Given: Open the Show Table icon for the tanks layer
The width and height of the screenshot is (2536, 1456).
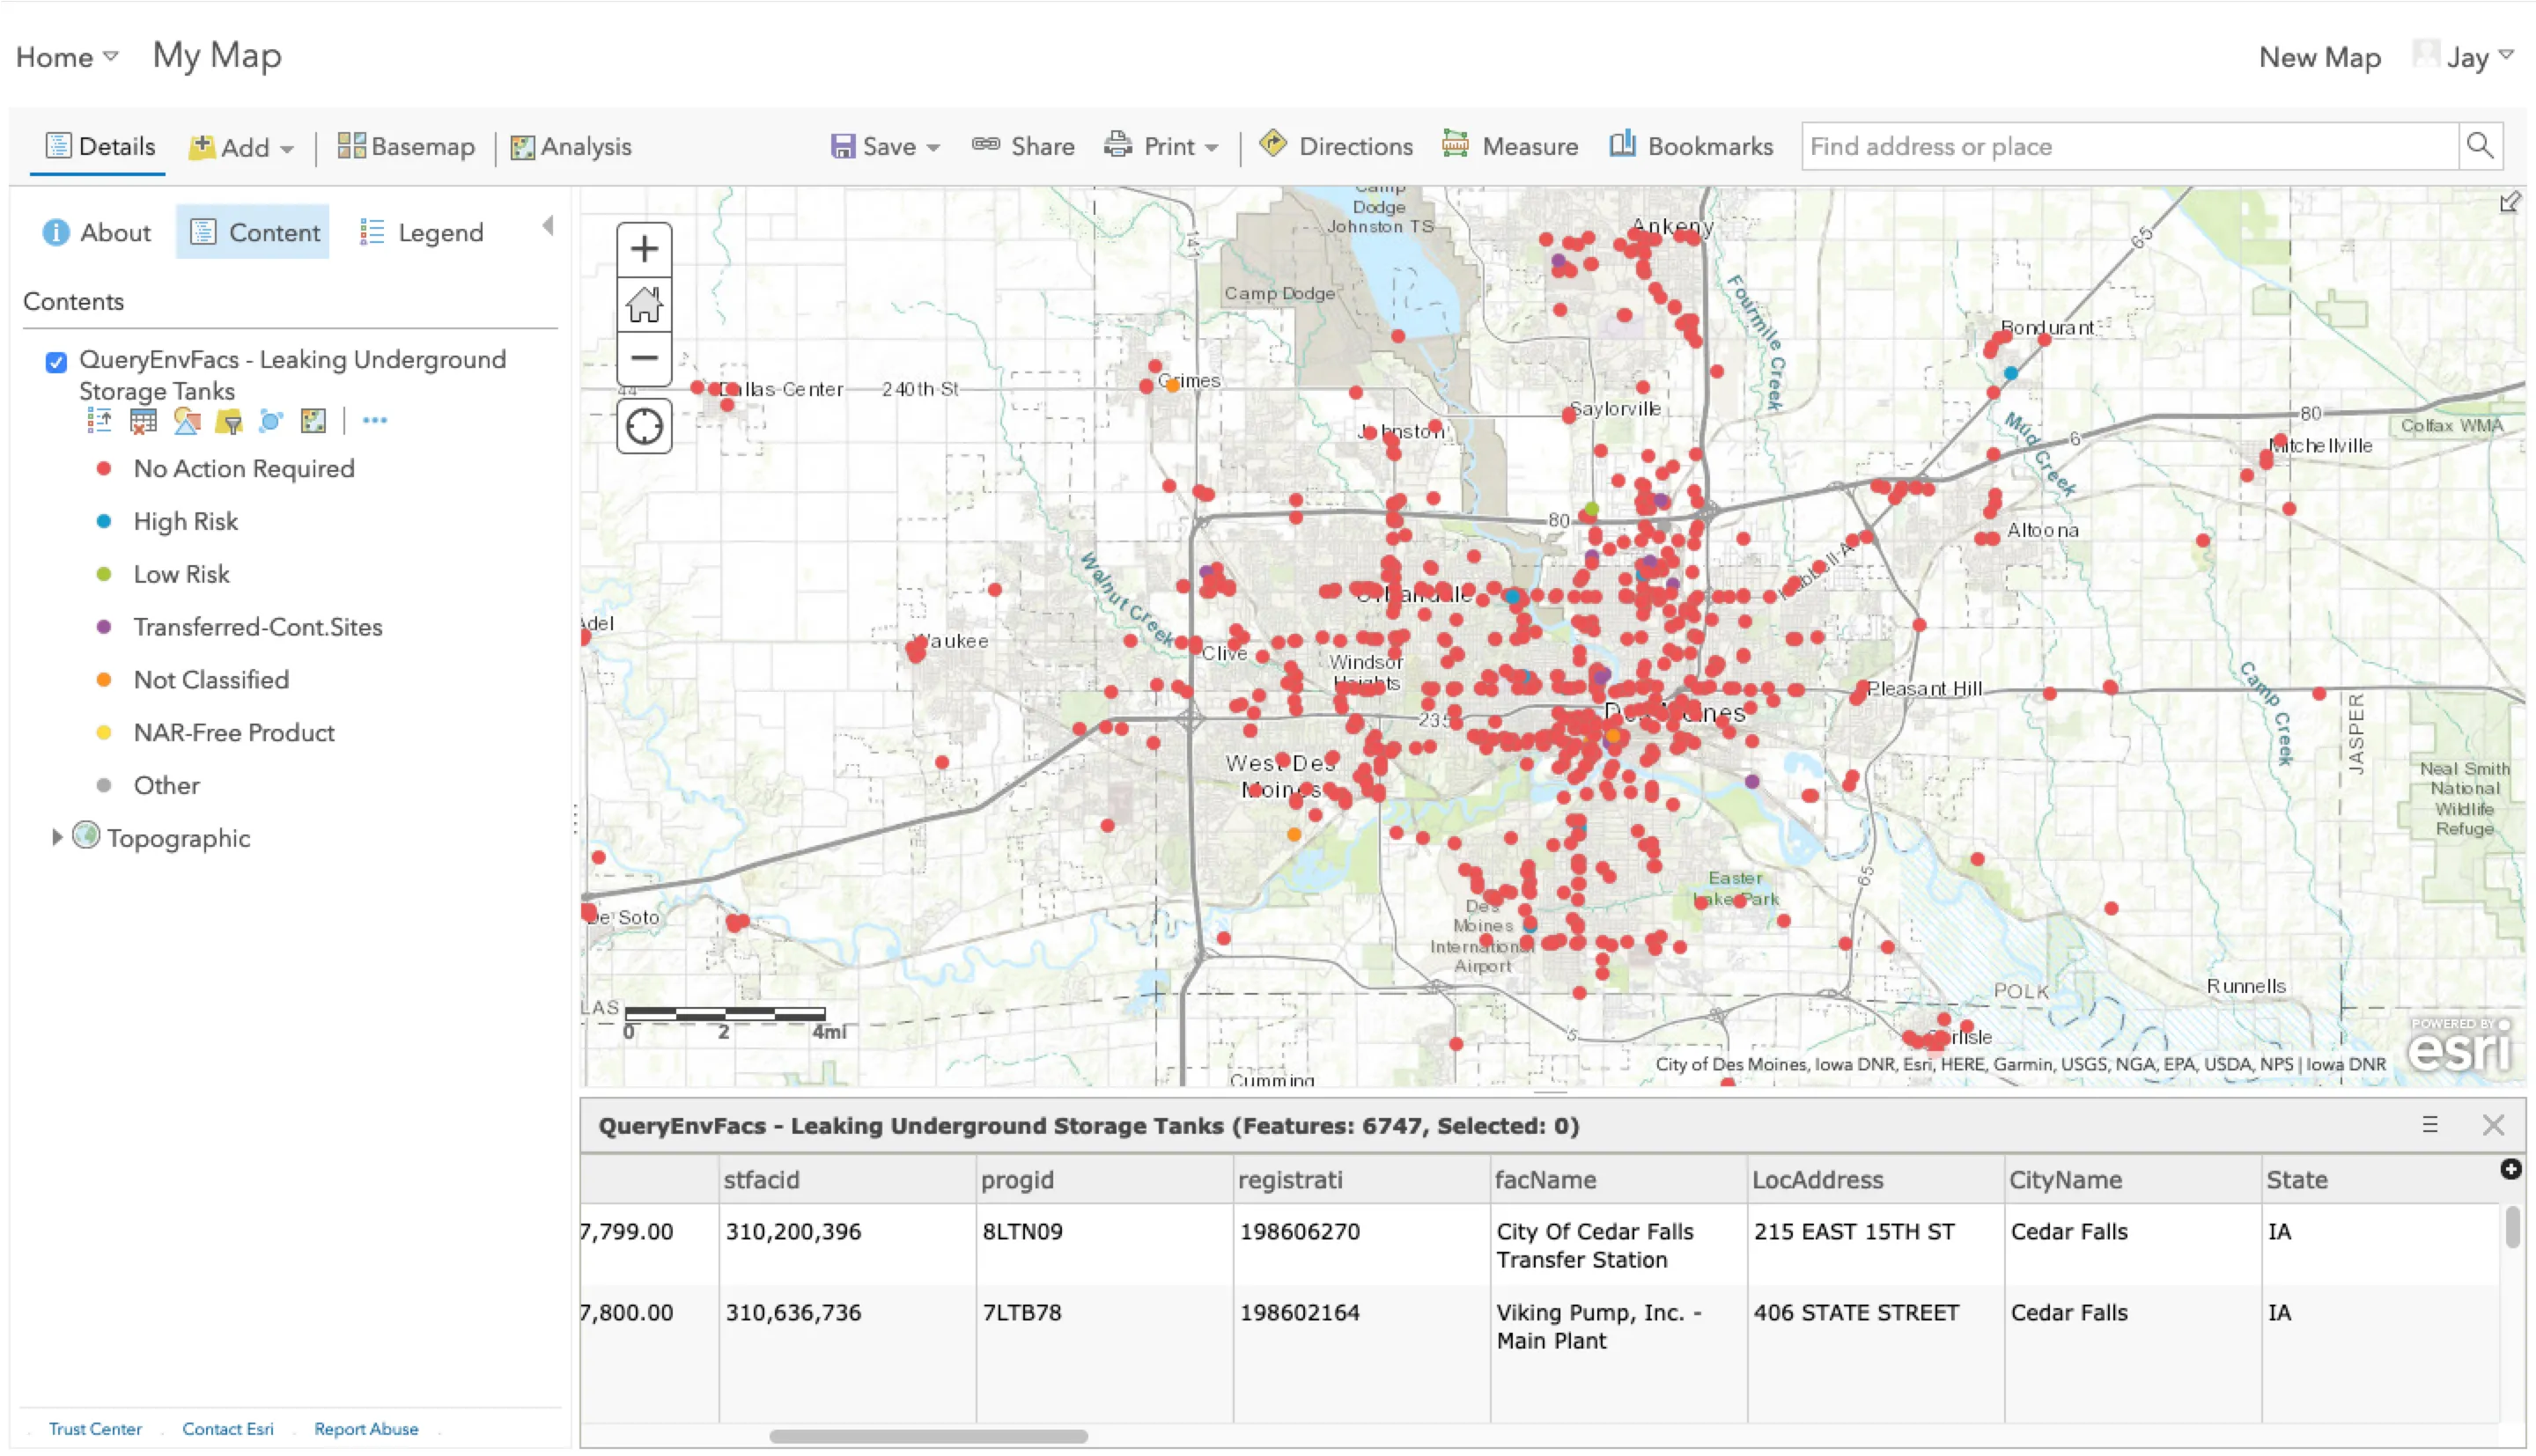Looking at the screenshot, I should click(x=143, y=420).
